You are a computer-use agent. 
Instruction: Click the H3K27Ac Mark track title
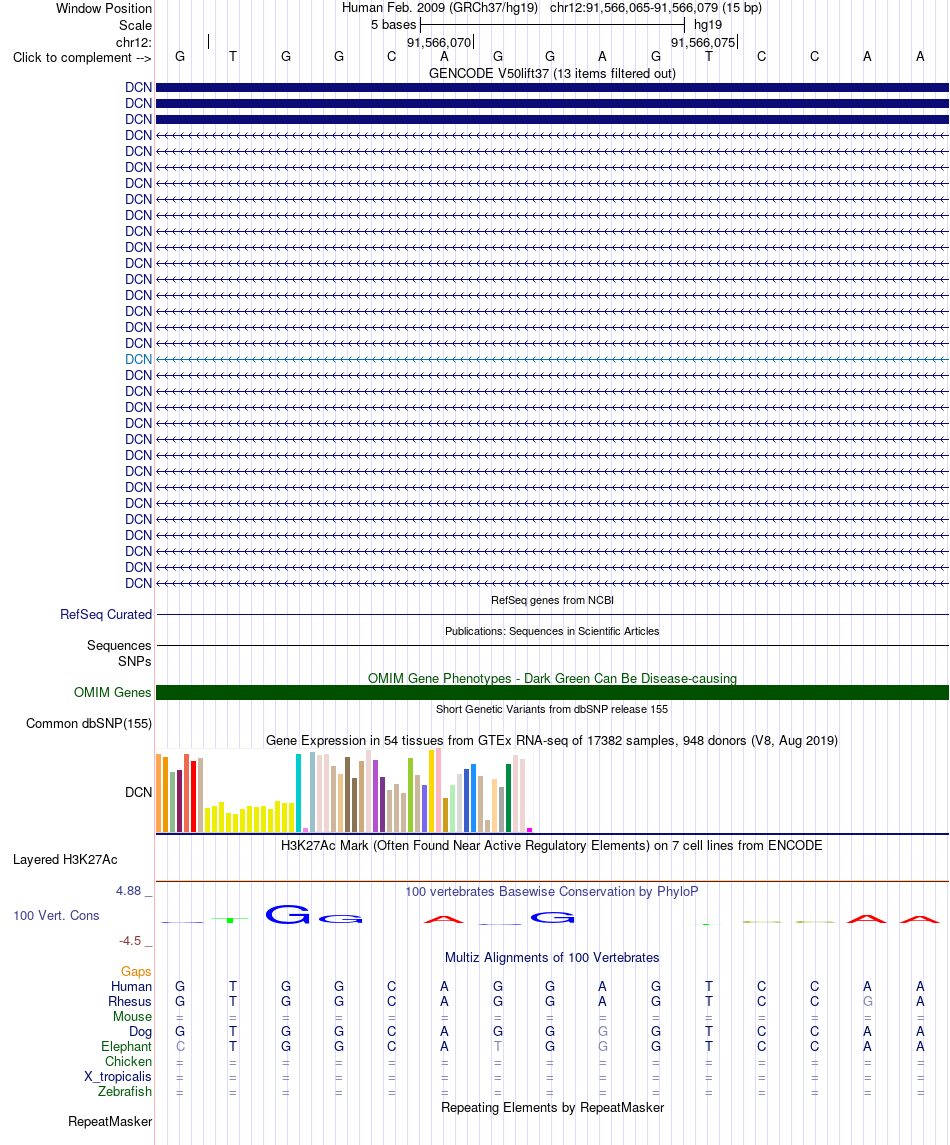552,846
